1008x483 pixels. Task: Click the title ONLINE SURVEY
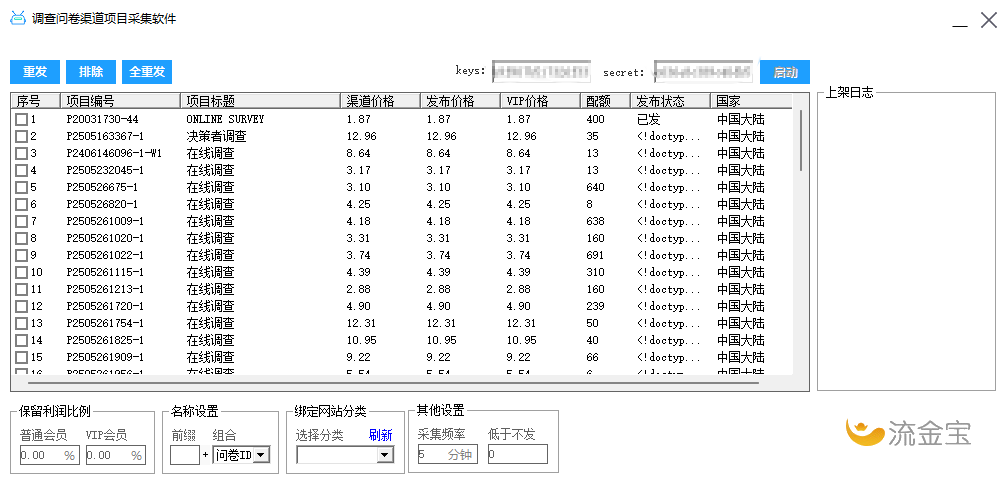(225, 120)
